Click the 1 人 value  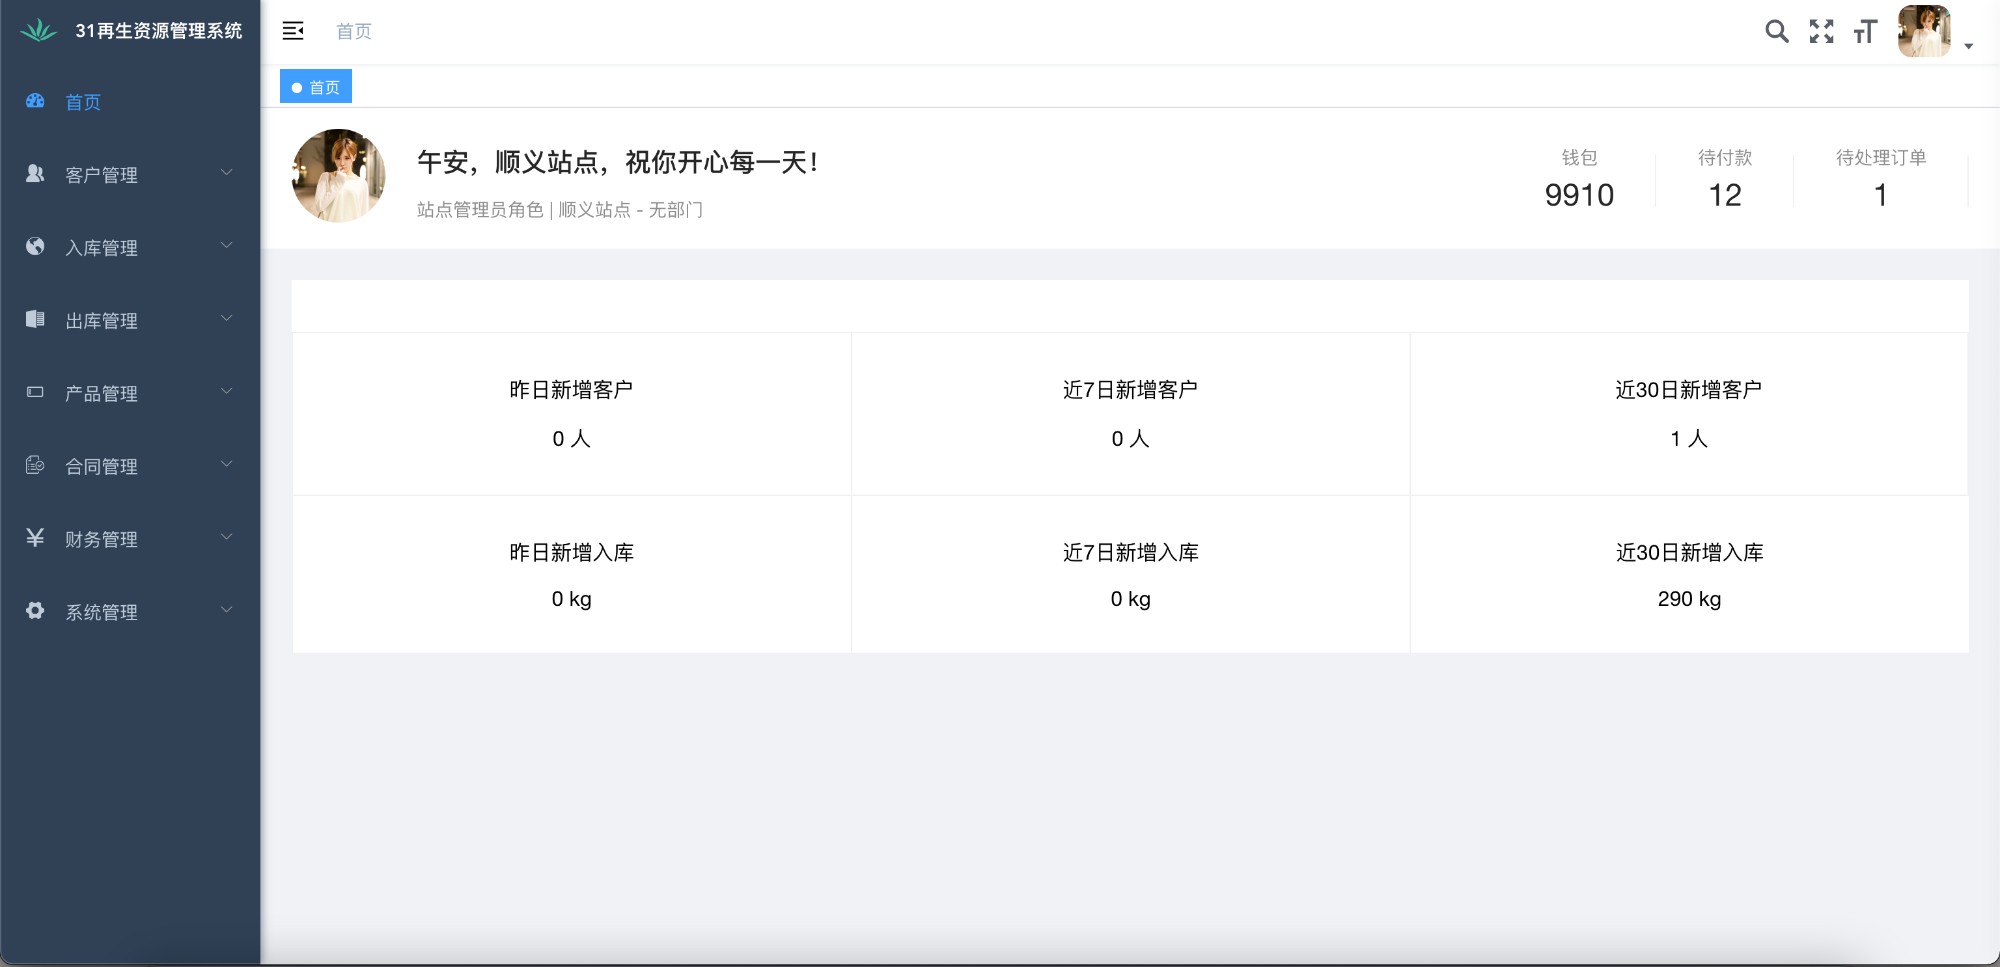coord(1689,439)
